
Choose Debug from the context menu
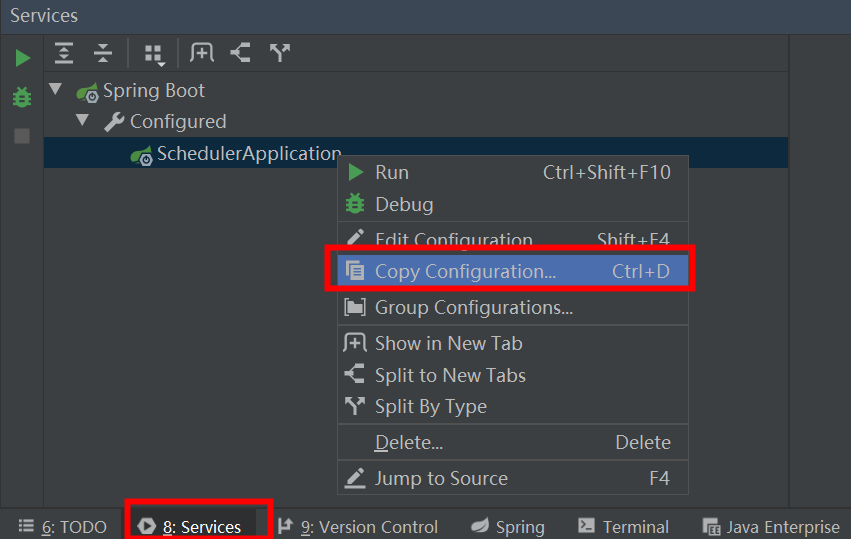tap(513, 205)
